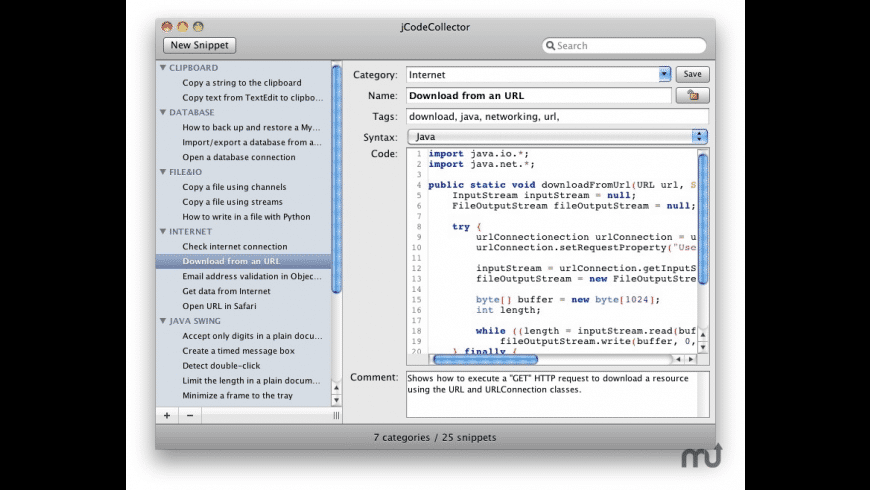Click the magnifier icon in the search box
870x490 pixels.
[551, 46]
